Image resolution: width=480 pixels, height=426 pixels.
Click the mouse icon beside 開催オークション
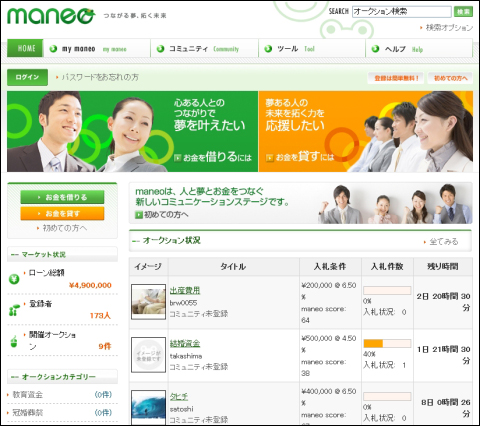[x=14, y=341]
